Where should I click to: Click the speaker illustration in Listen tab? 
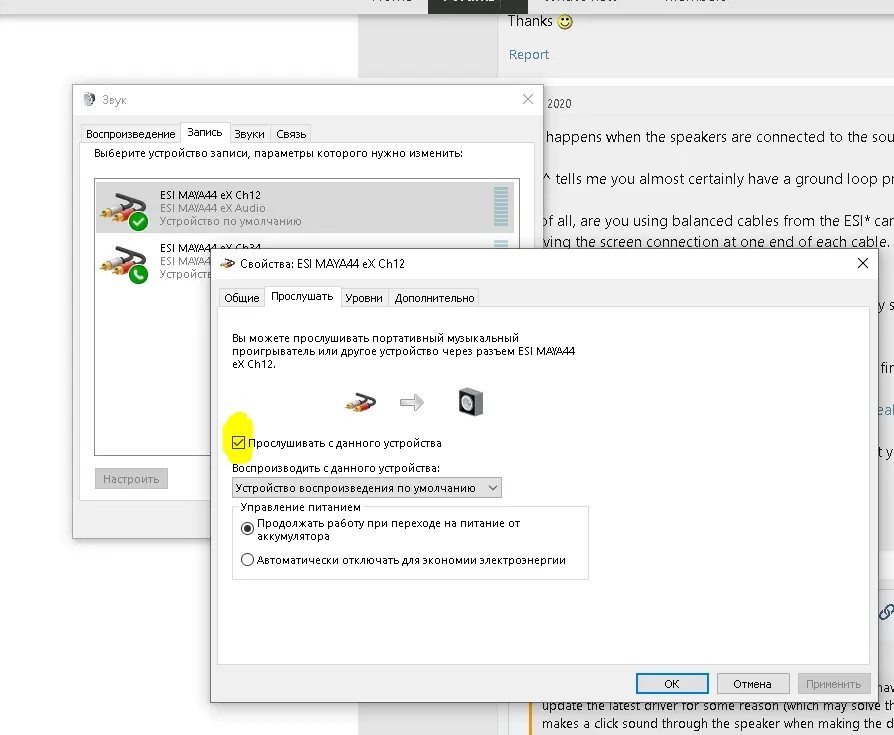click(x=470, y=402)
